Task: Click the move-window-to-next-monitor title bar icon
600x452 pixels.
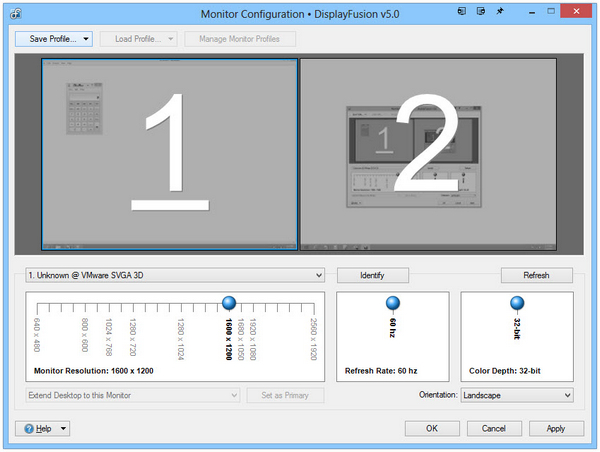Action: click(462, 11)
